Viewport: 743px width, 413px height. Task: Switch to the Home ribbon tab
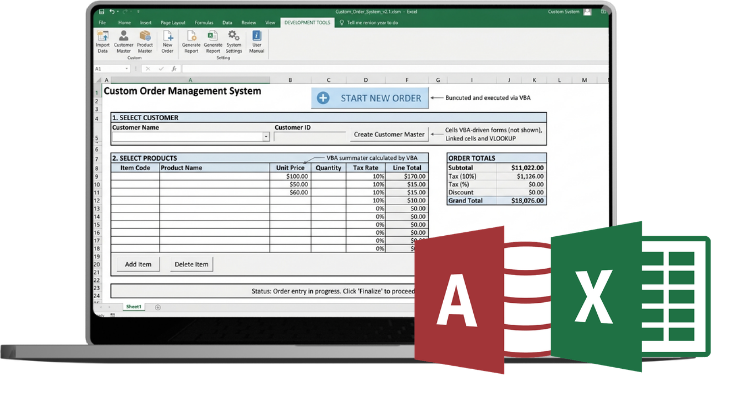click(125, 22)
